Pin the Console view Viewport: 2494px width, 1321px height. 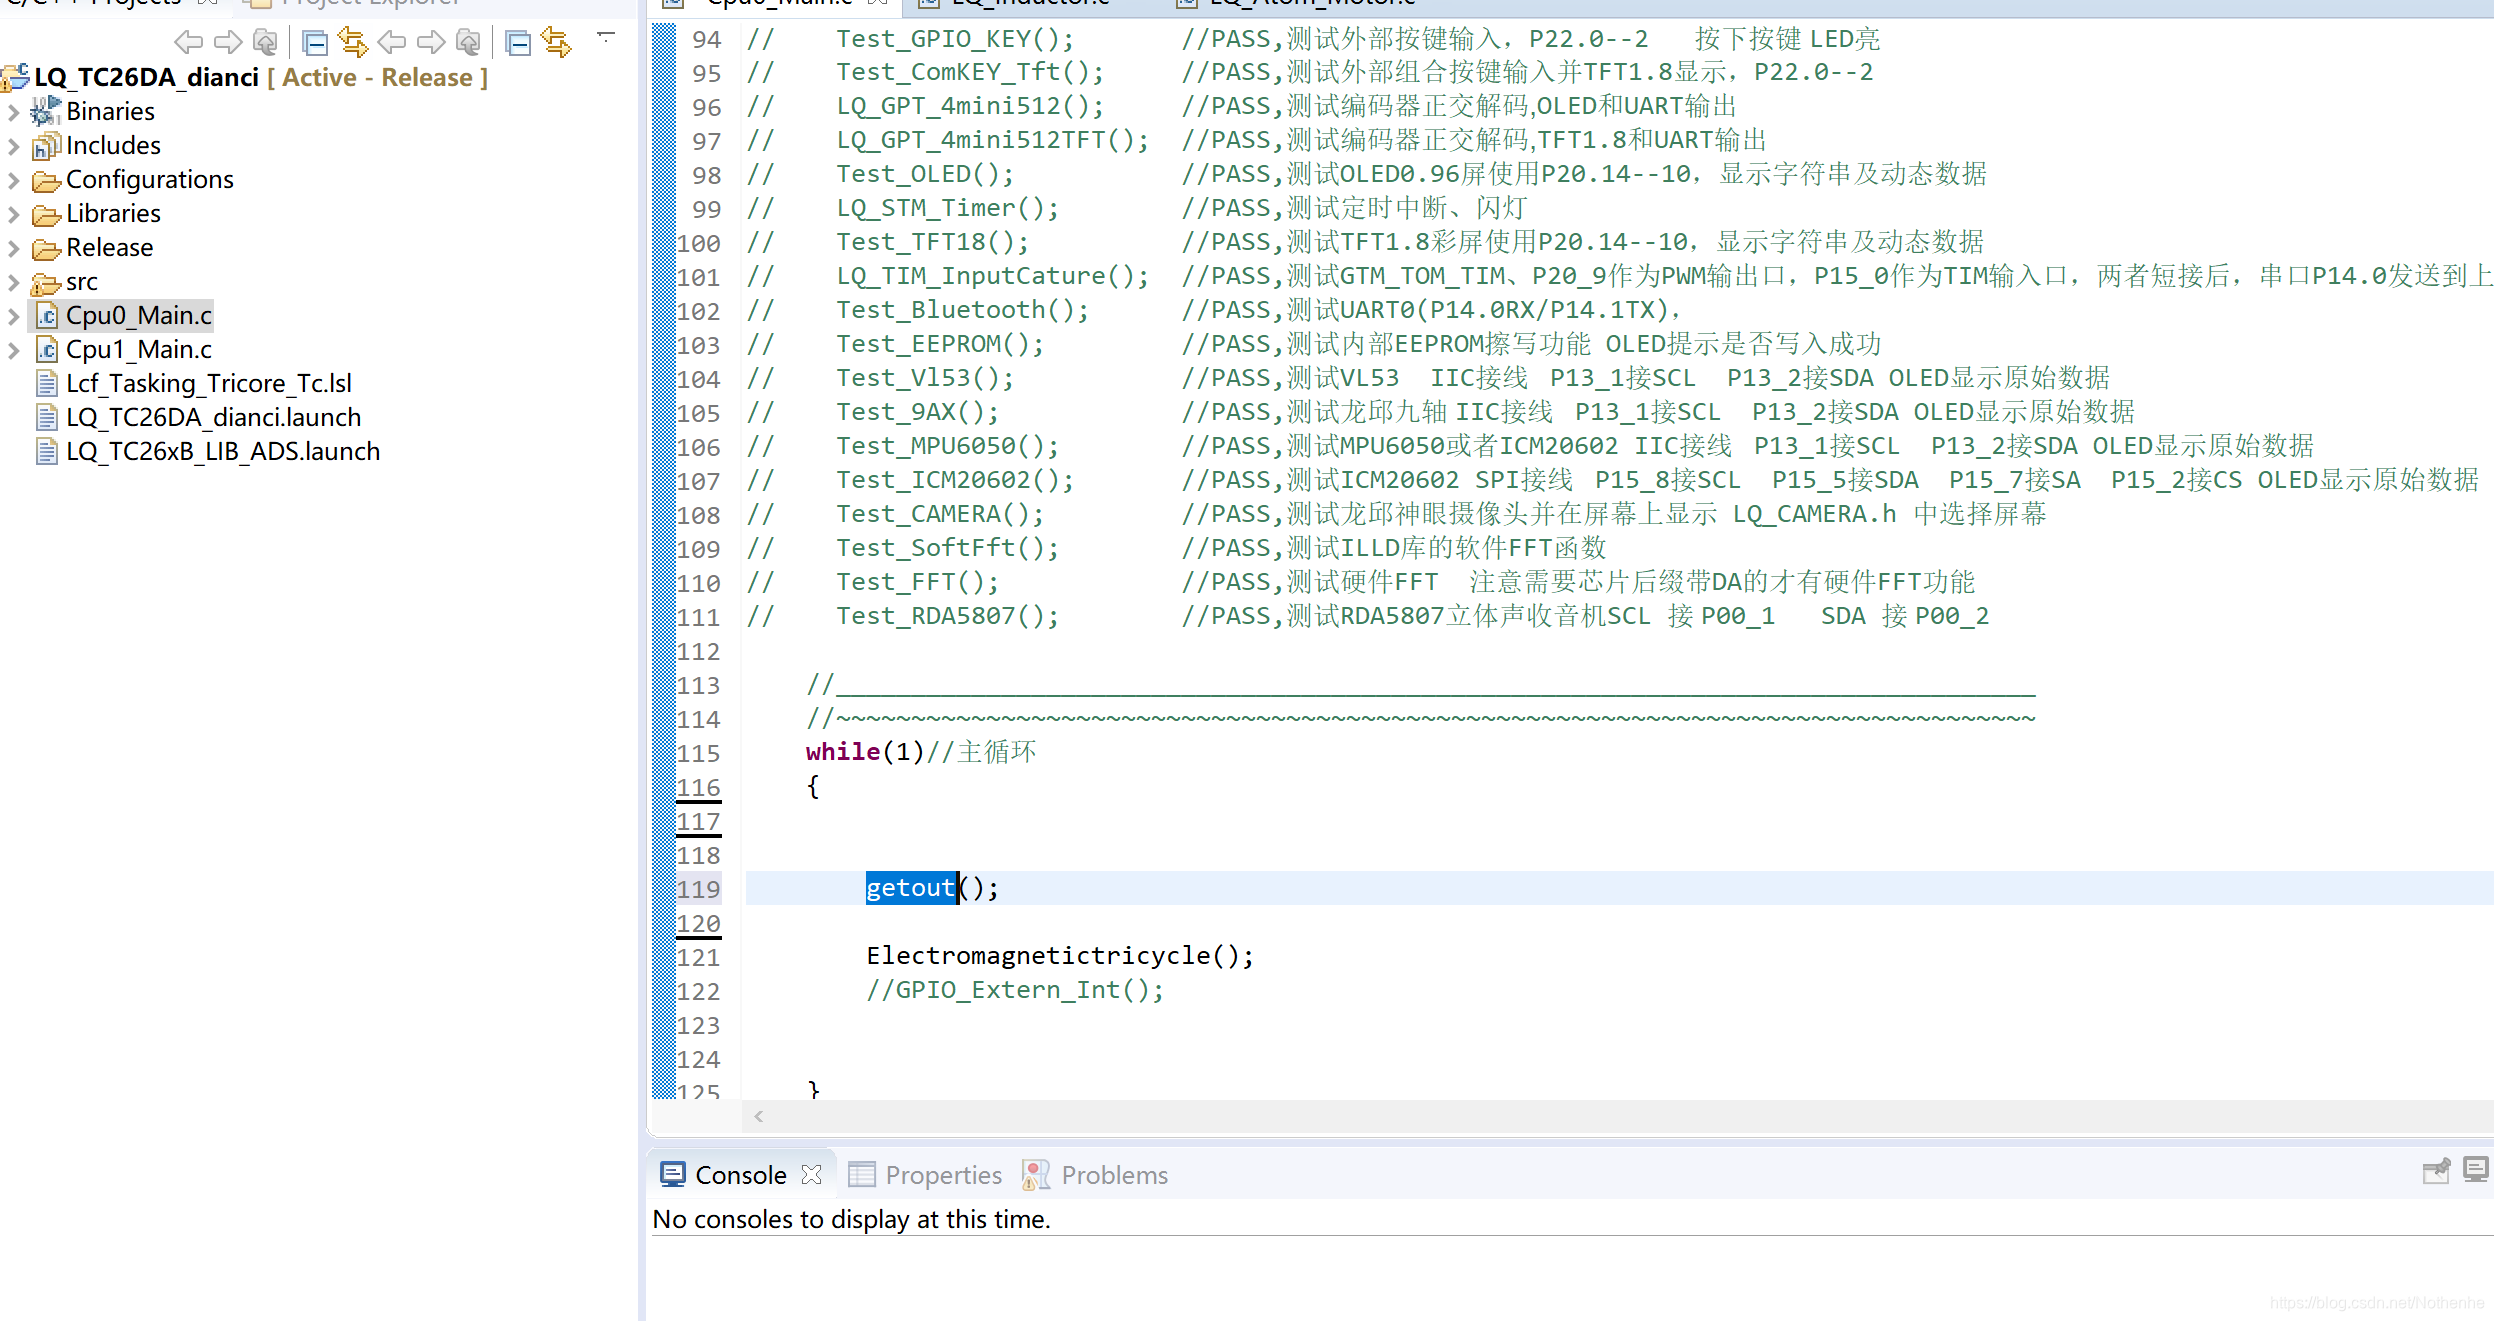[2435, 1171]
